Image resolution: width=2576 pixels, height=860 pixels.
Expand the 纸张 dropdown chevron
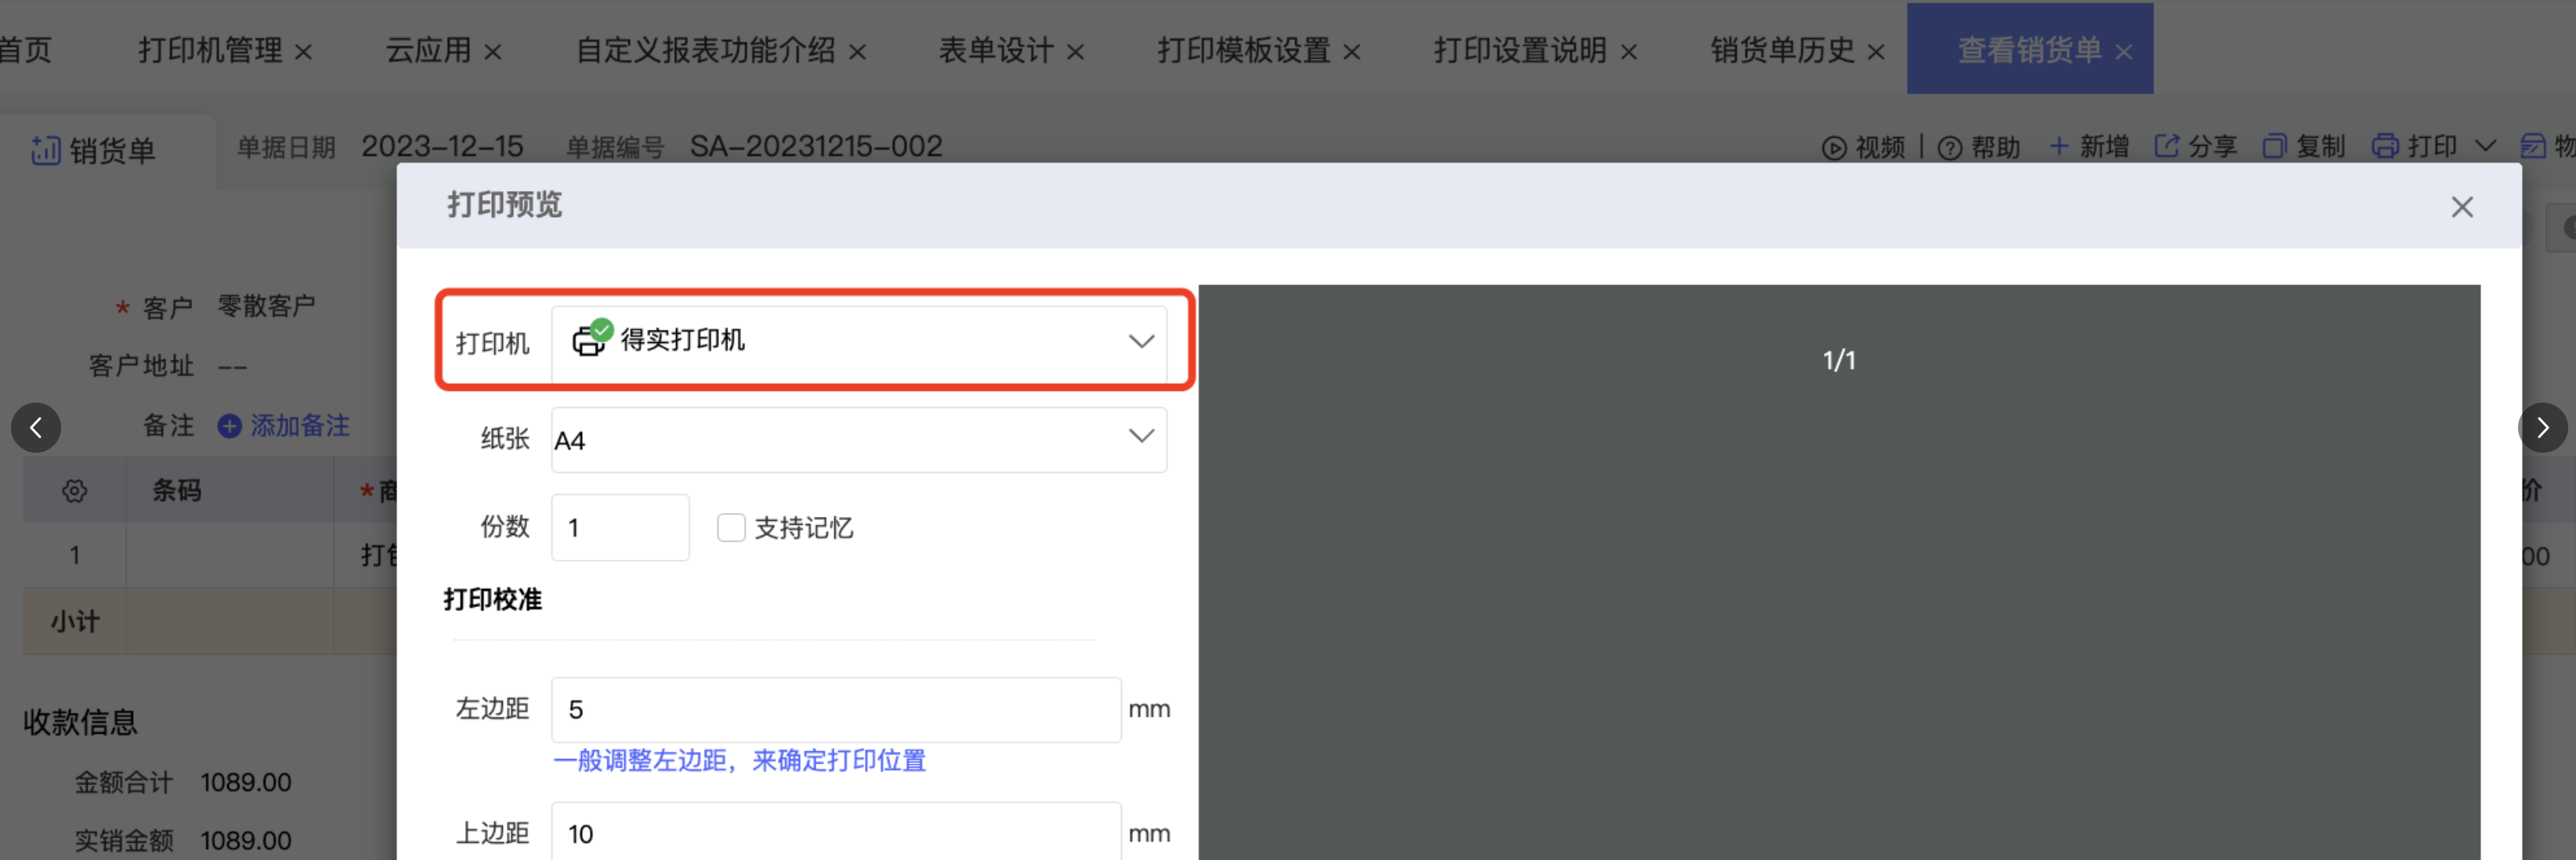click(x=1141, y=436)
